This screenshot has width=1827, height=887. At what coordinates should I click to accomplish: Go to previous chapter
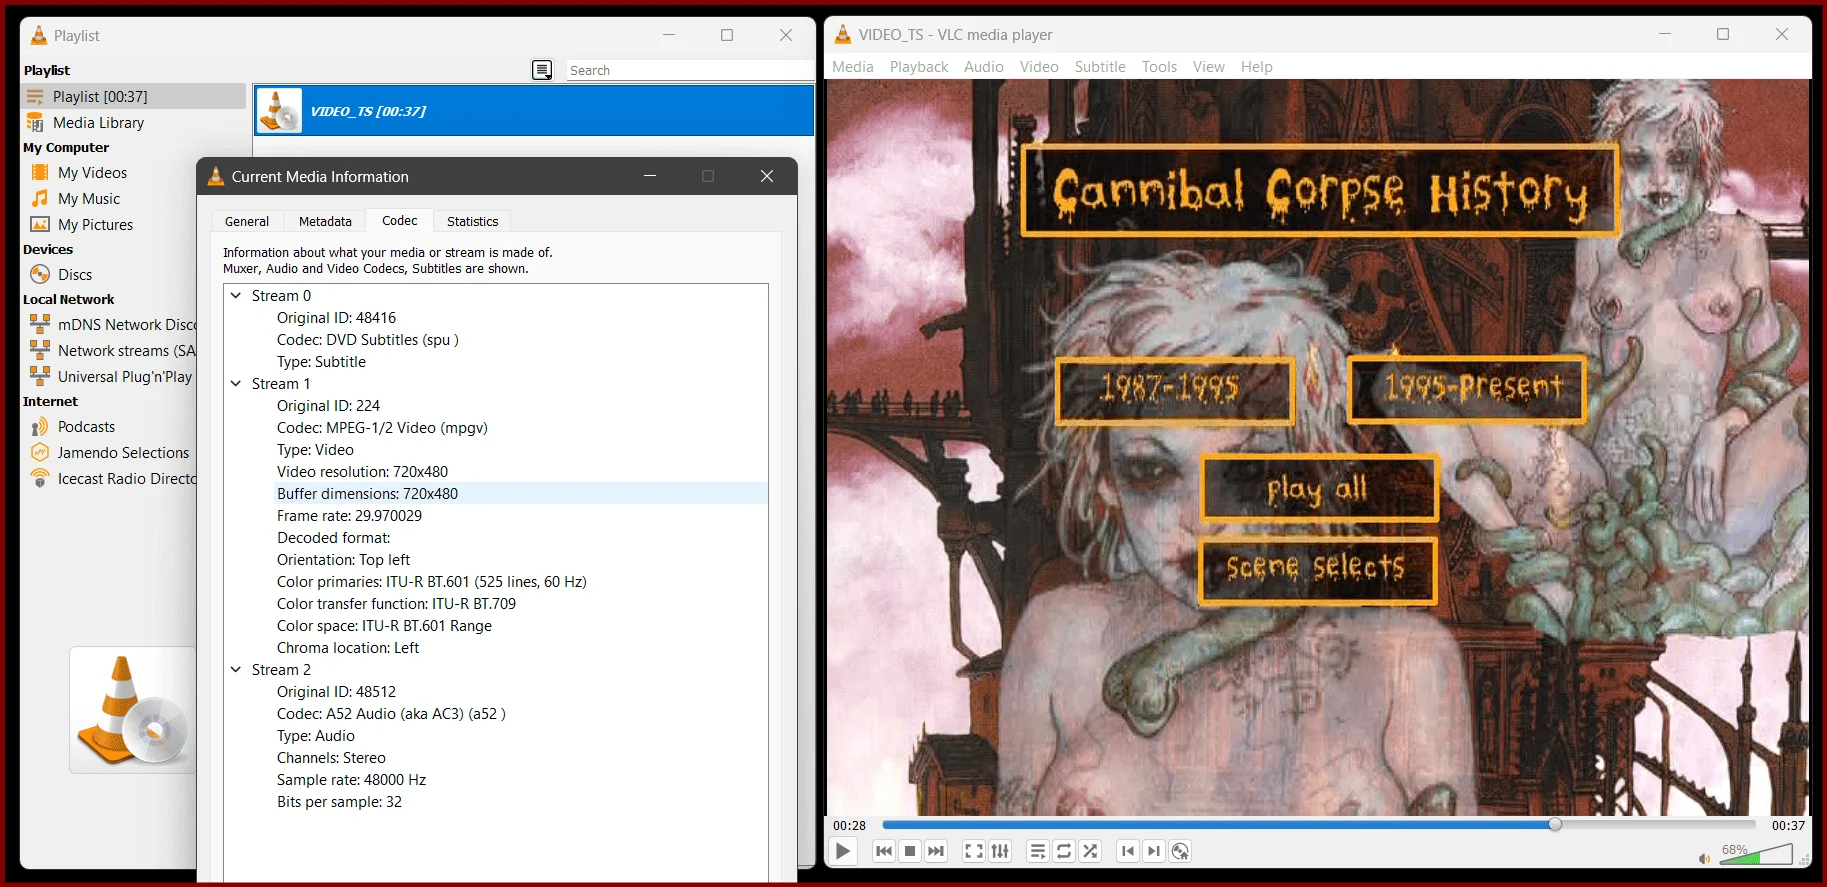1128,851
